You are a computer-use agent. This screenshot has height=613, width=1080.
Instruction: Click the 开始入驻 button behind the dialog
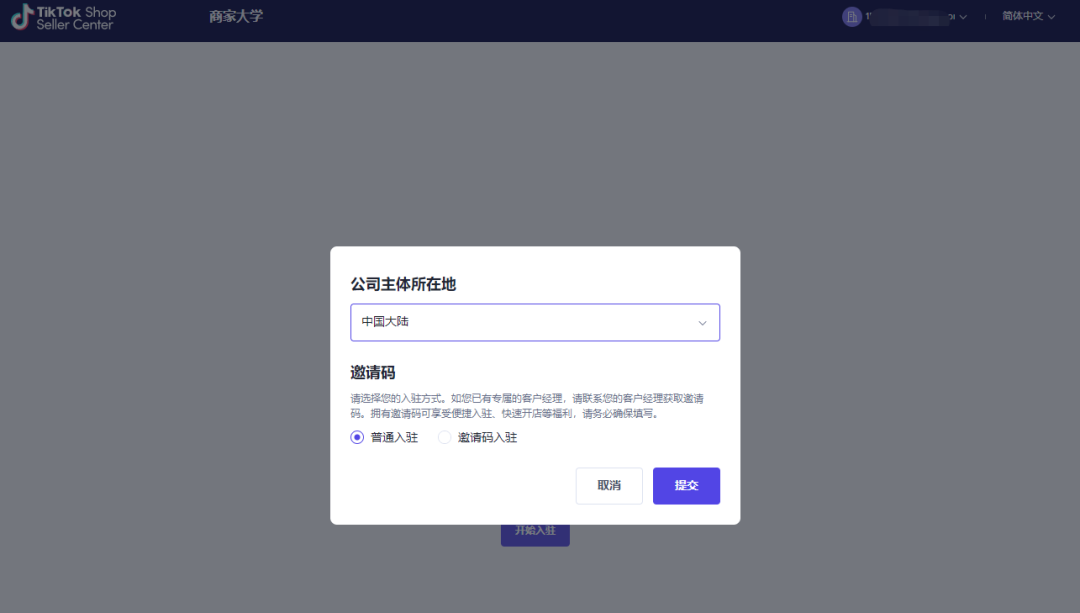coord(535,531)
